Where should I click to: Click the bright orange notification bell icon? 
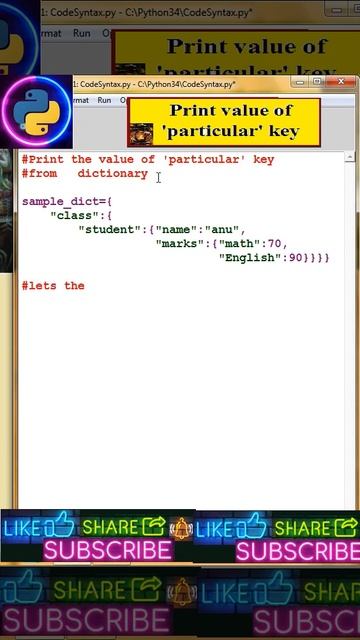click(x=181, y=528)
